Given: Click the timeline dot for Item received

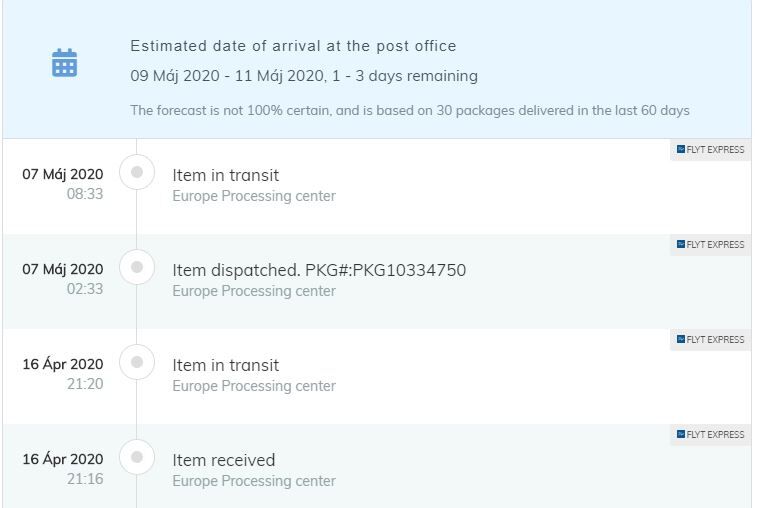Looking at the screenshot, I should 137,457.
